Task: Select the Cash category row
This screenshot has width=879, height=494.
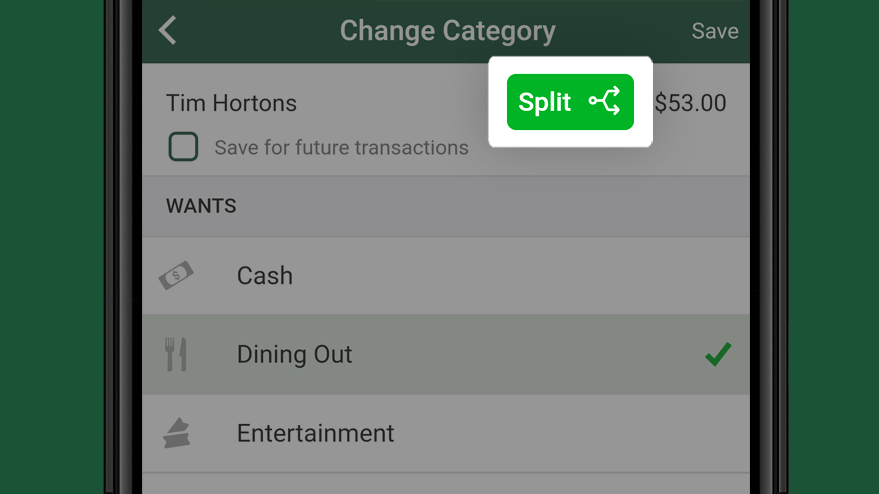Action: coord(446,275)
